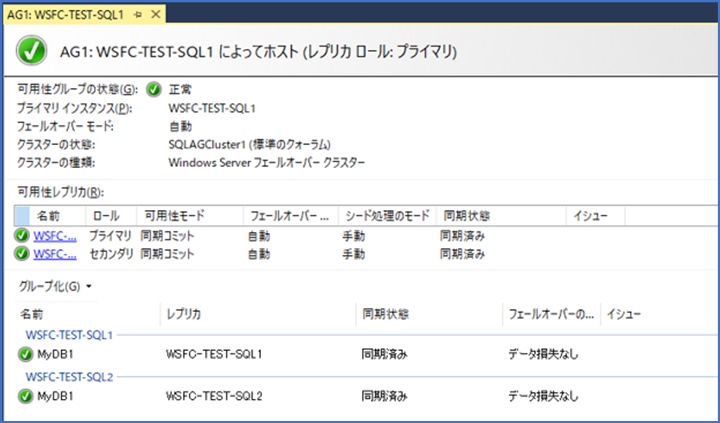Sort replicas by ロール column header
The image size is (720, 423).
pyautogui.click(x=111, y=216)
